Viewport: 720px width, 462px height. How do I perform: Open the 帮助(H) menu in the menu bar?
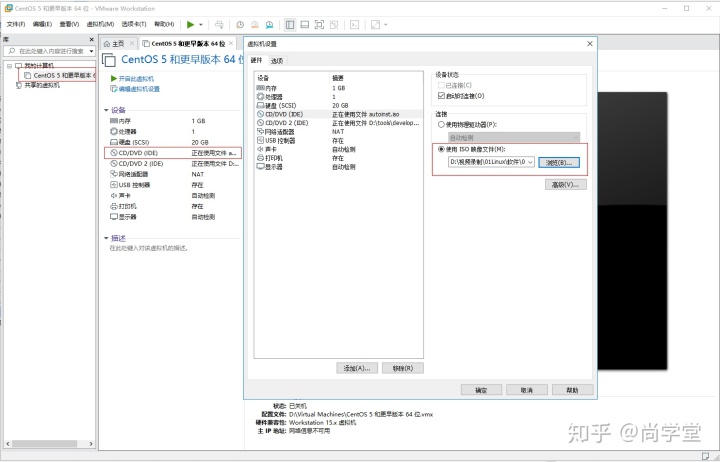[x=164, y=24]
